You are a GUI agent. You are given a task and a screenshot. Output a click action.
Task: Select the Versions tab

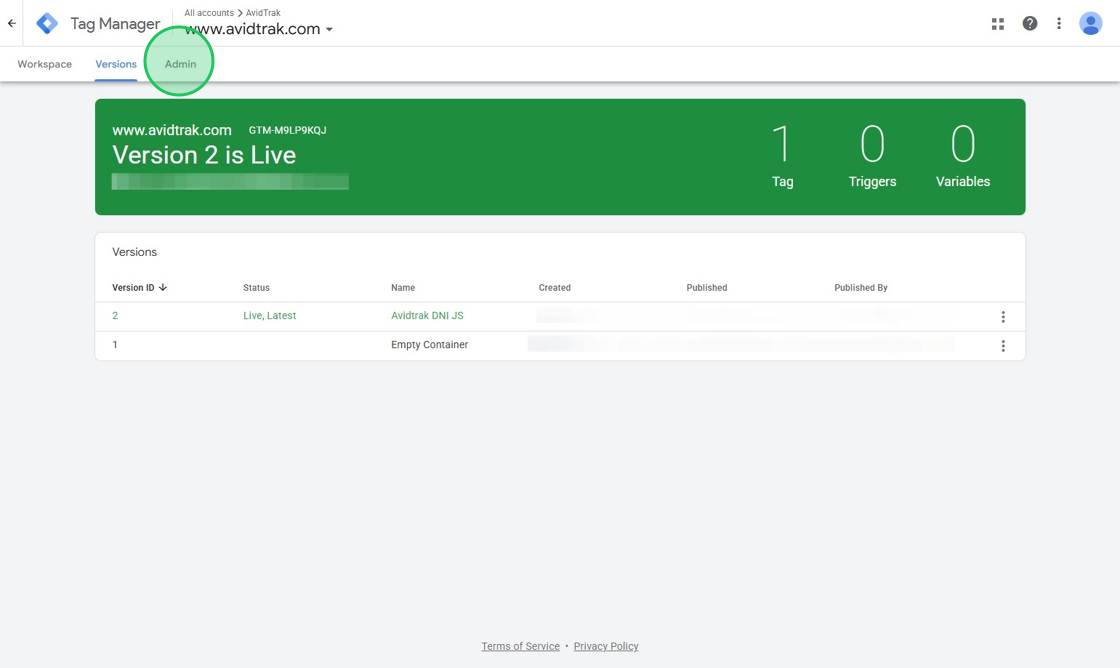(x=116, y=64)
